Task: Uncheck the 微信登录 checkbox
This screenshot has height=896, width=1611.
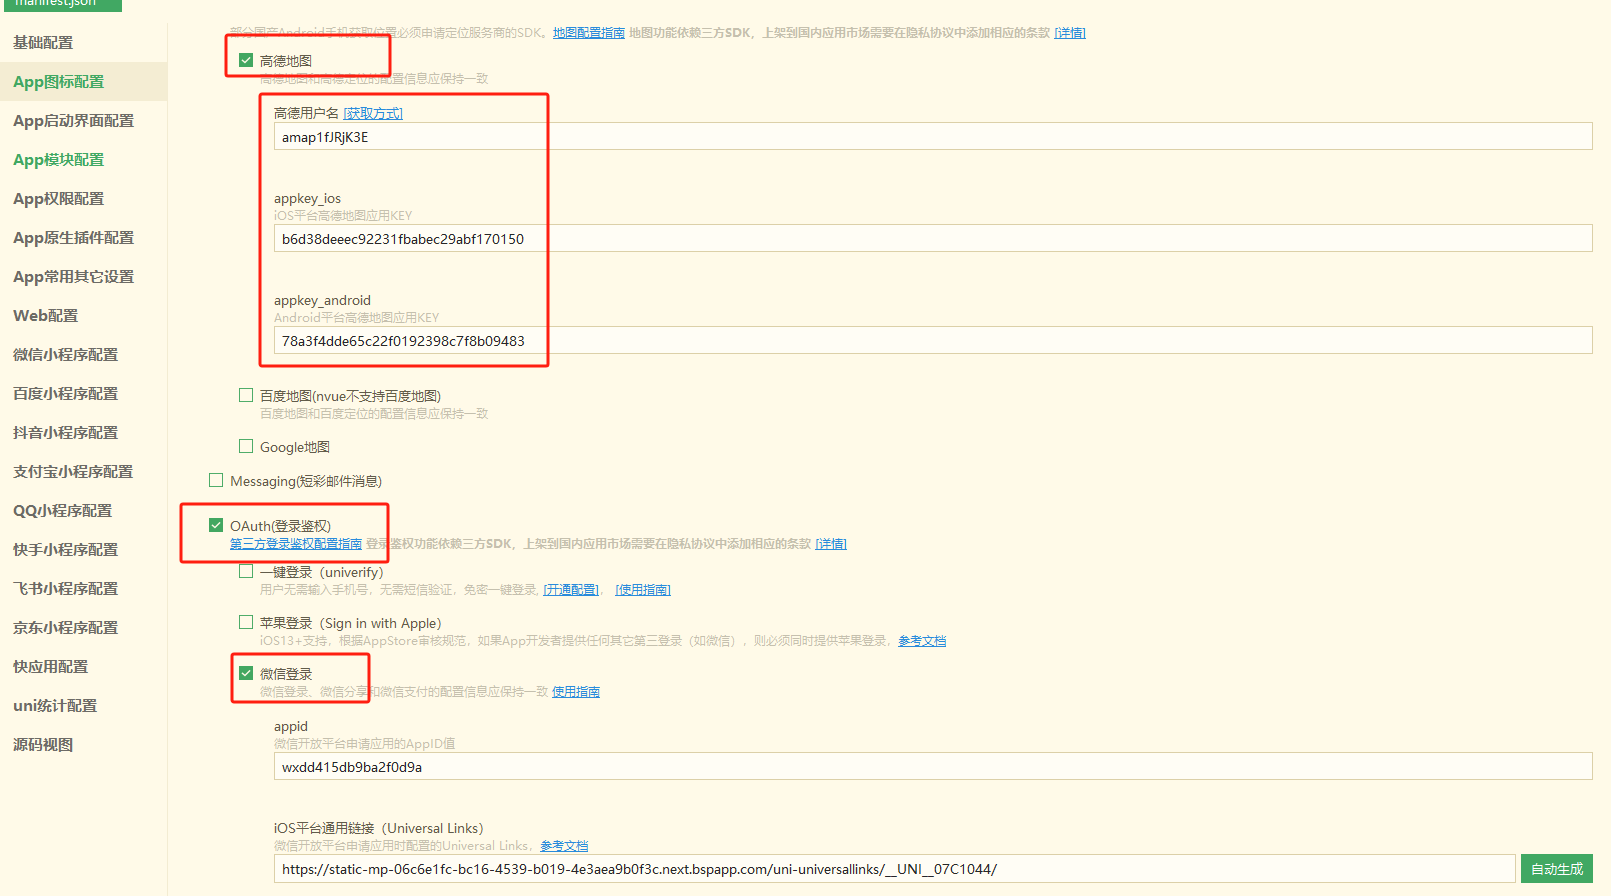Action: pyautogui.click(x=246, y=673)
